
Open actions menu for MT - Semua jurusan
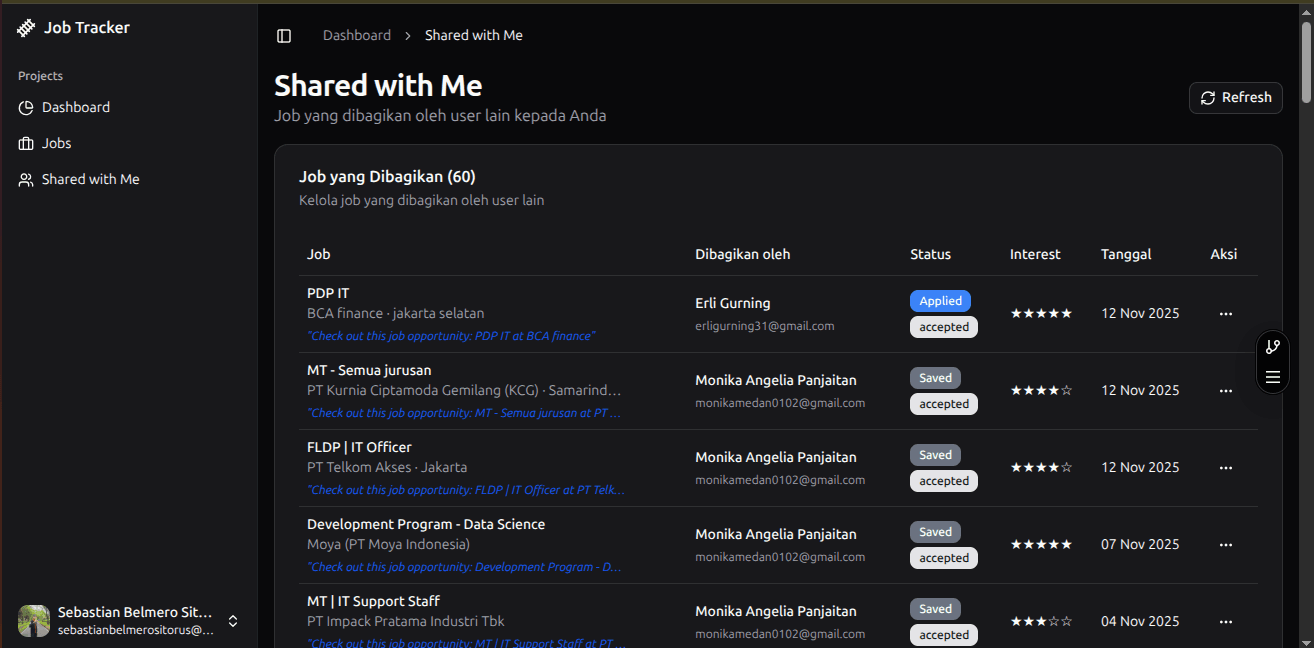click(1226, 391)
